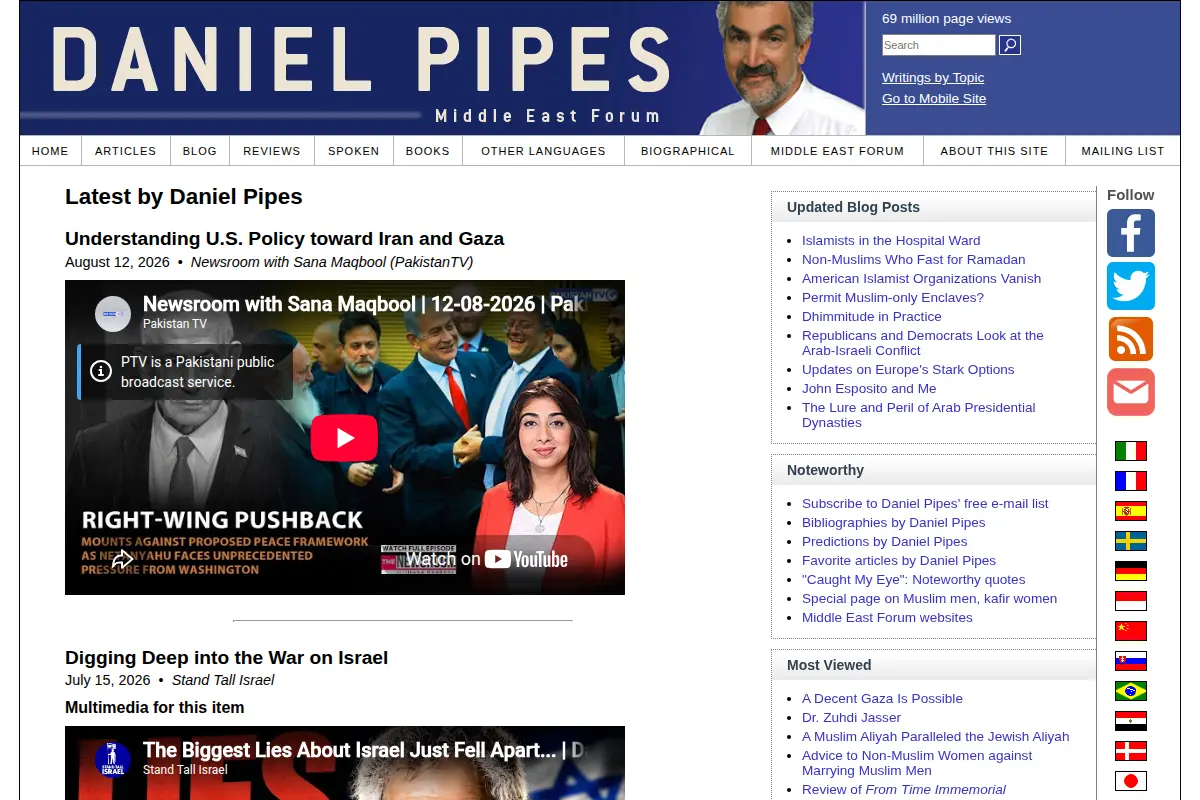
Task: Open the ARTICLES menu item
Action: coord(125,151)
